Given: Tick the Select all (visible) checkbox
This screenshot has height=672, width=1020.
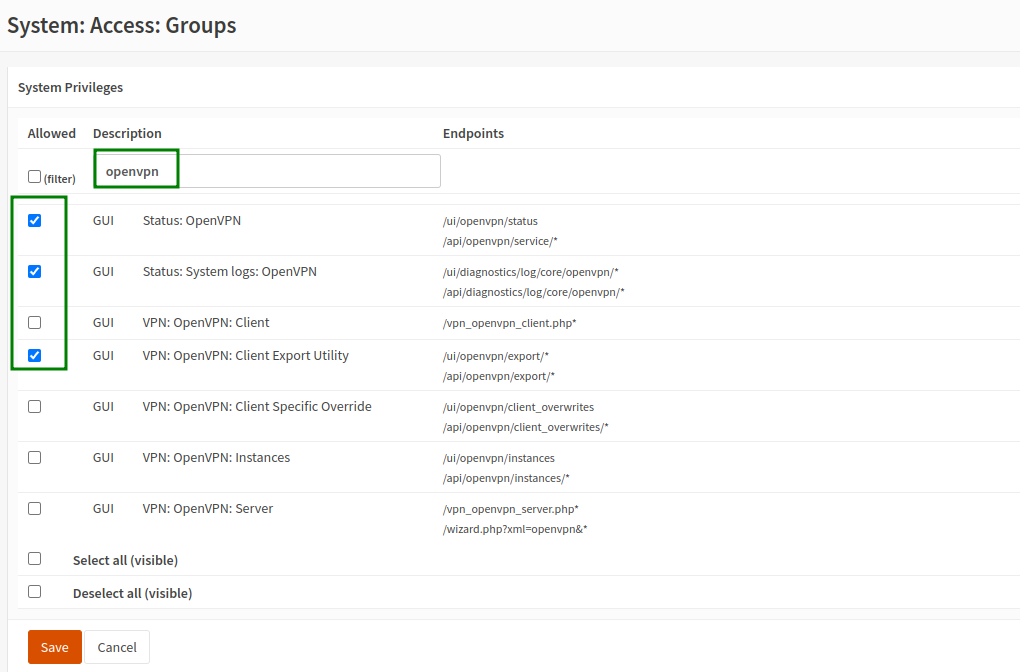Looking at the screenshot, I should 34,559.
